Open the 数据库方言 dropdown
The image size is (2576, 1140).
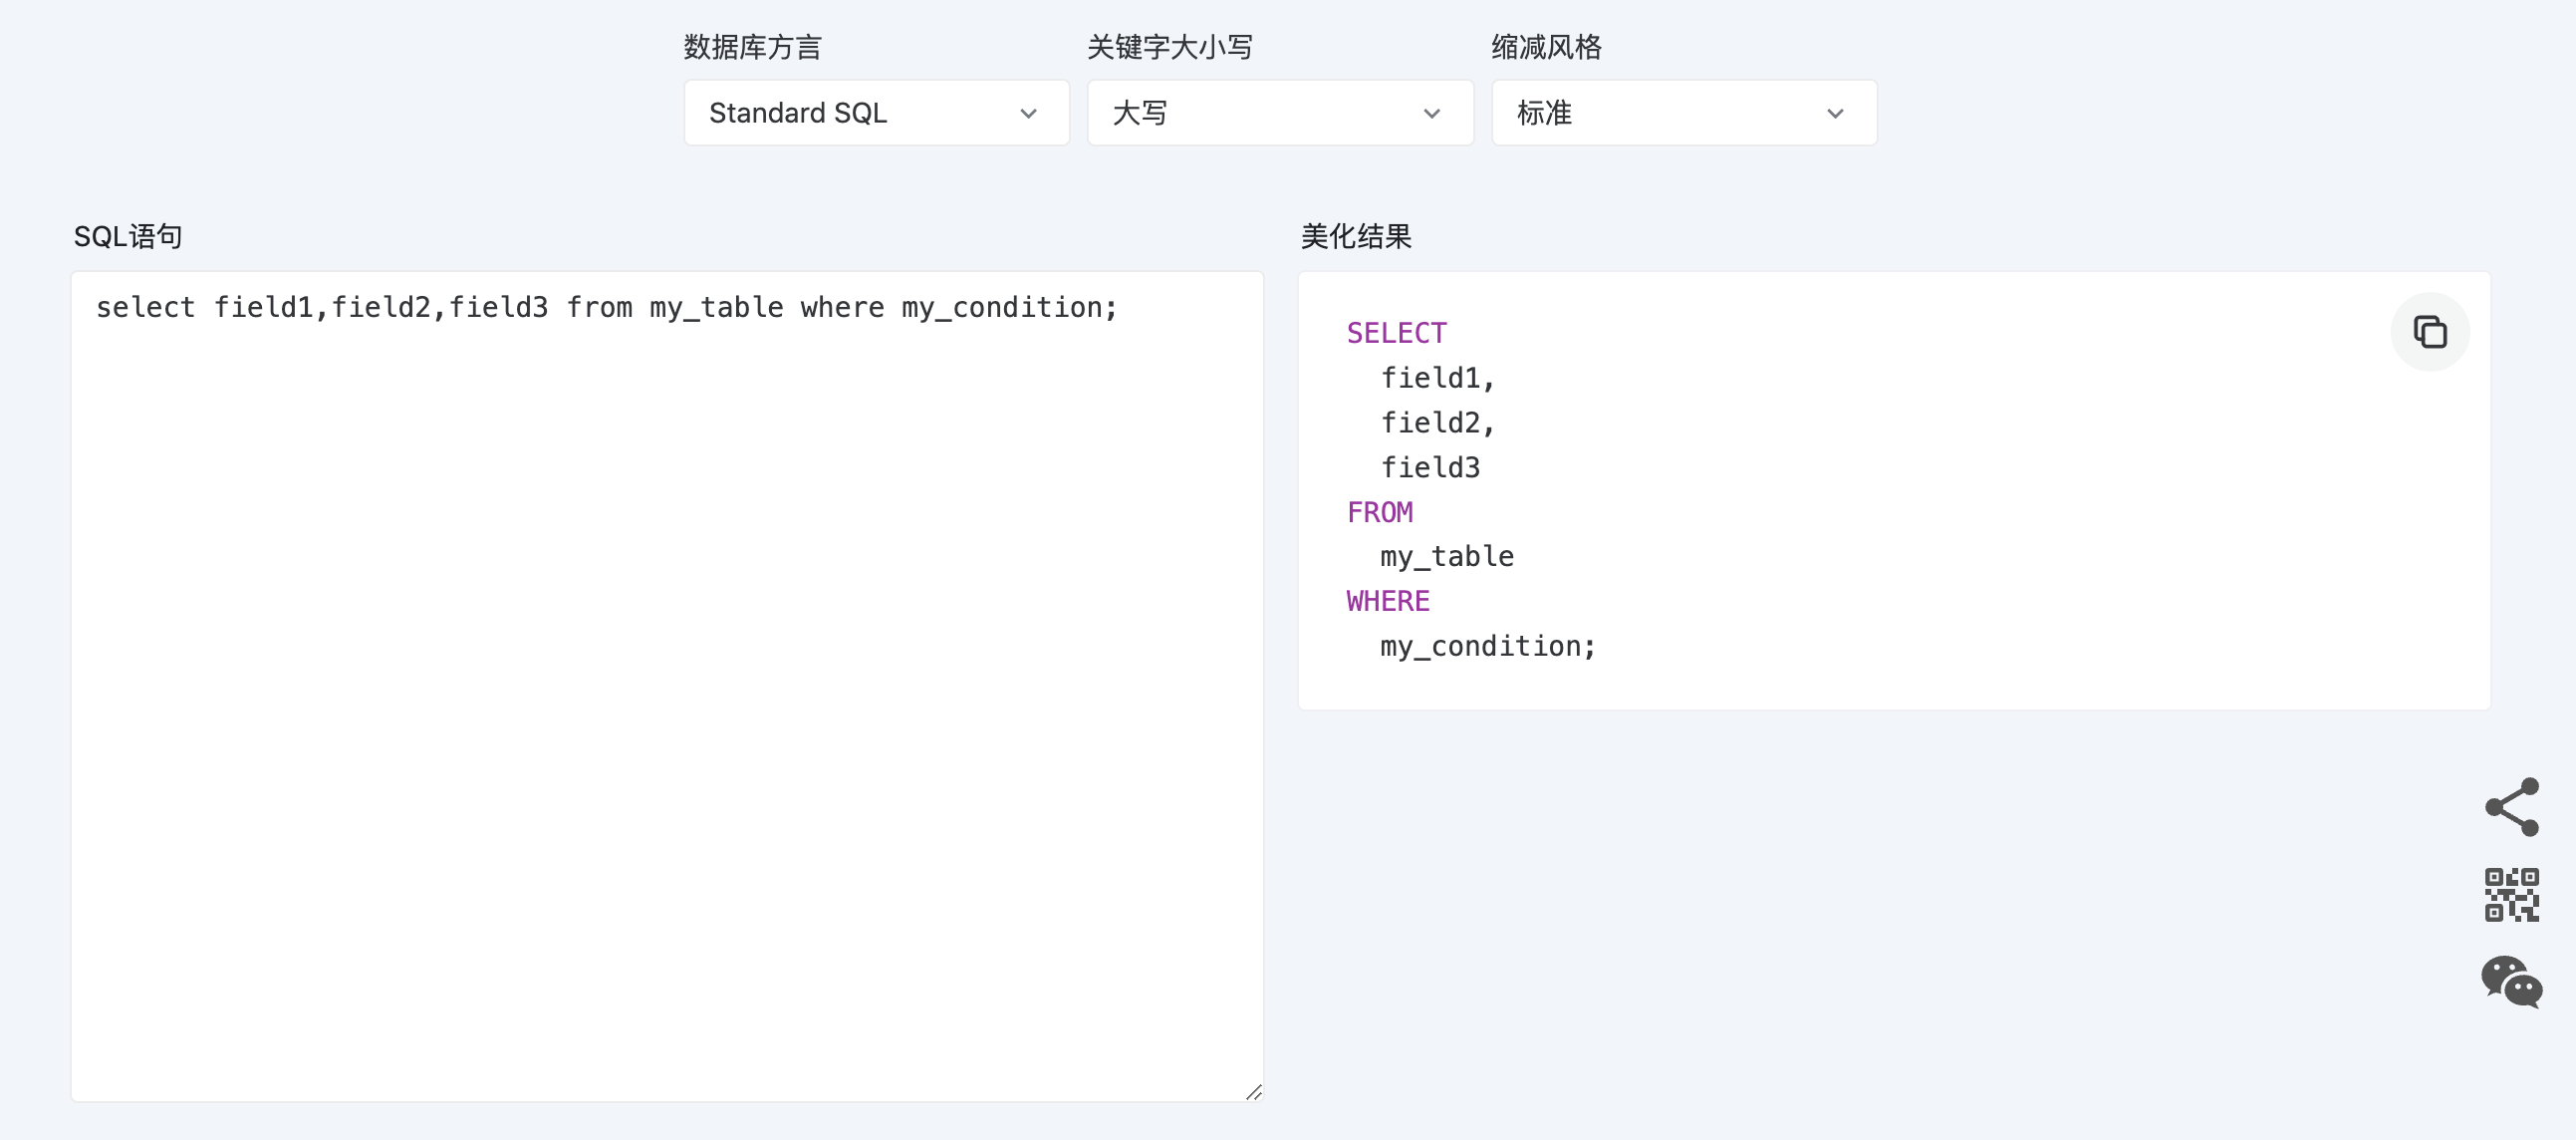pos(875,112)
